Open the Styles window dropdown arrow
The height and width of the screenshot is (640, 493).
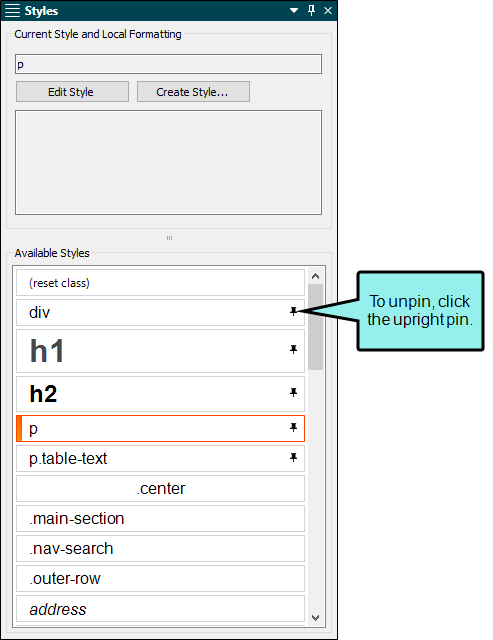(294, 11)
